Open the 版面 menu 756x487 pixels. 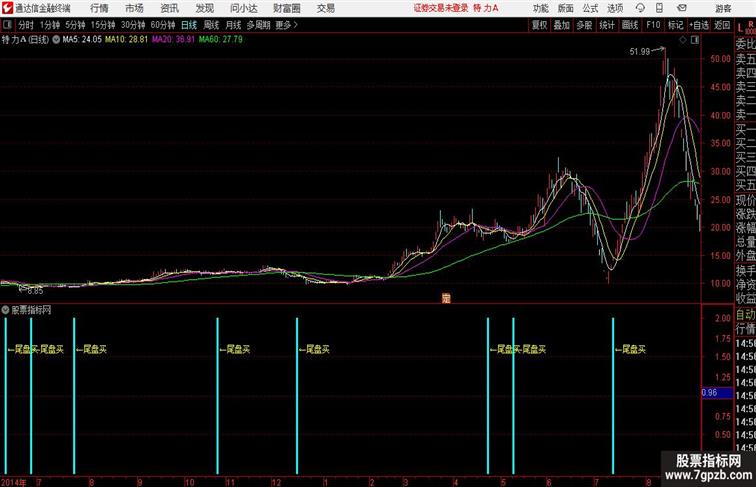point(566,8)
